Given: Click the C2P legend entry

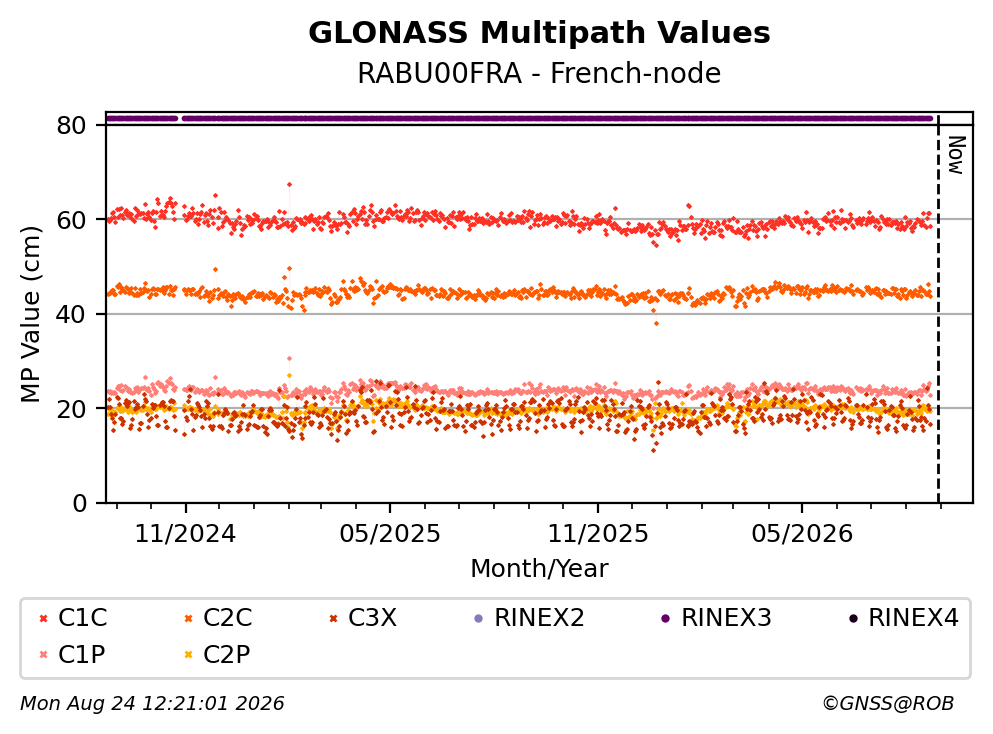Looking at the screenshot, I should tap(217, 654).
